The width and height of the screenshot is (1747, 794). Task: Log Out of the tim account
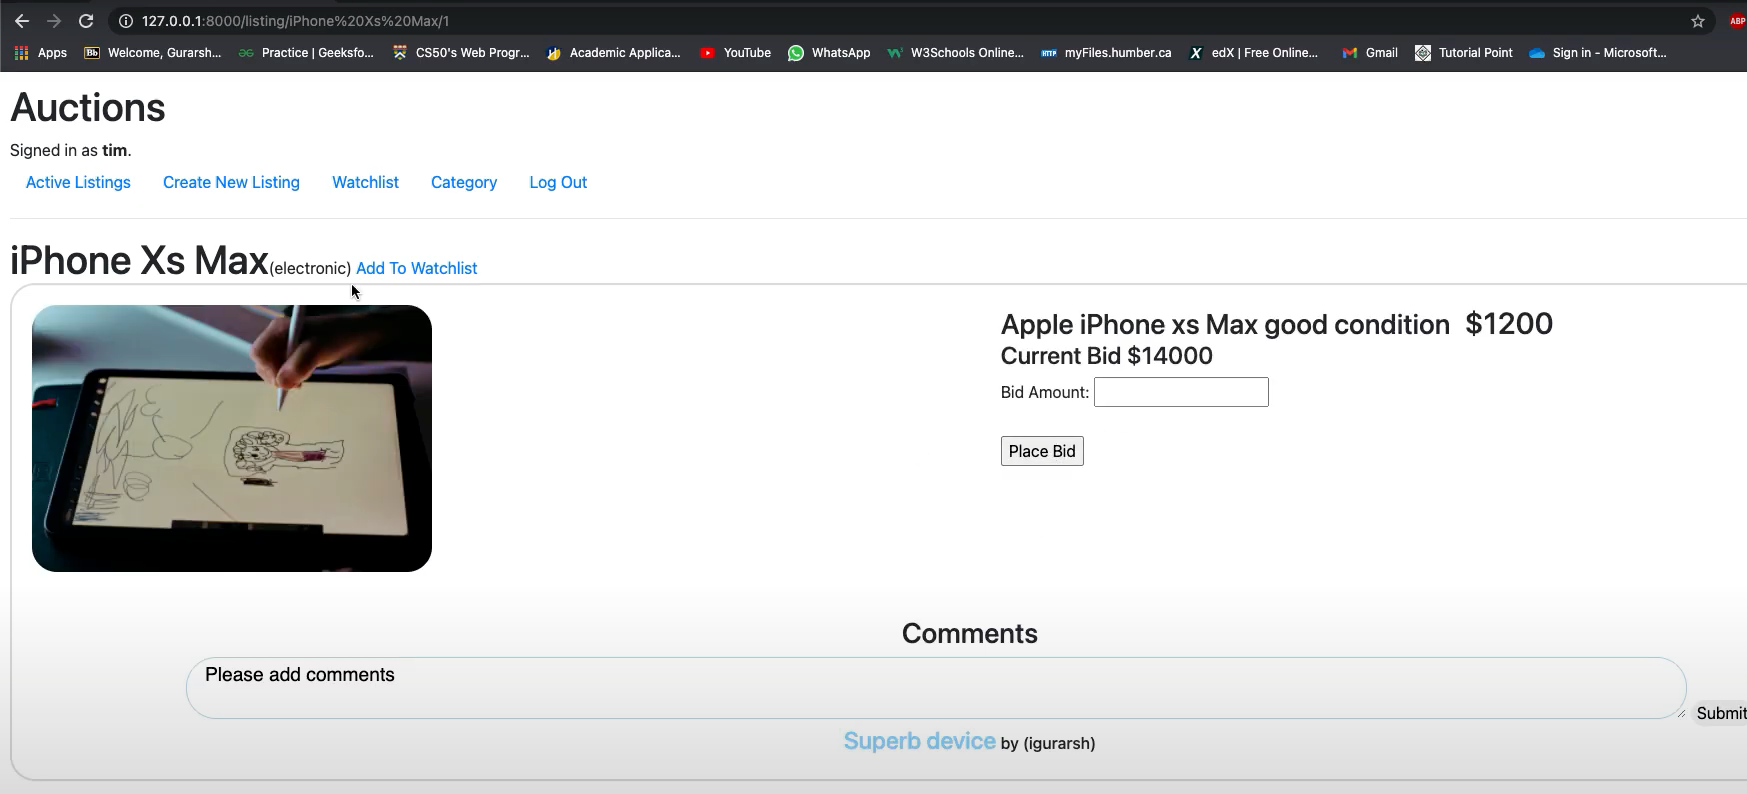pos(558,182)
